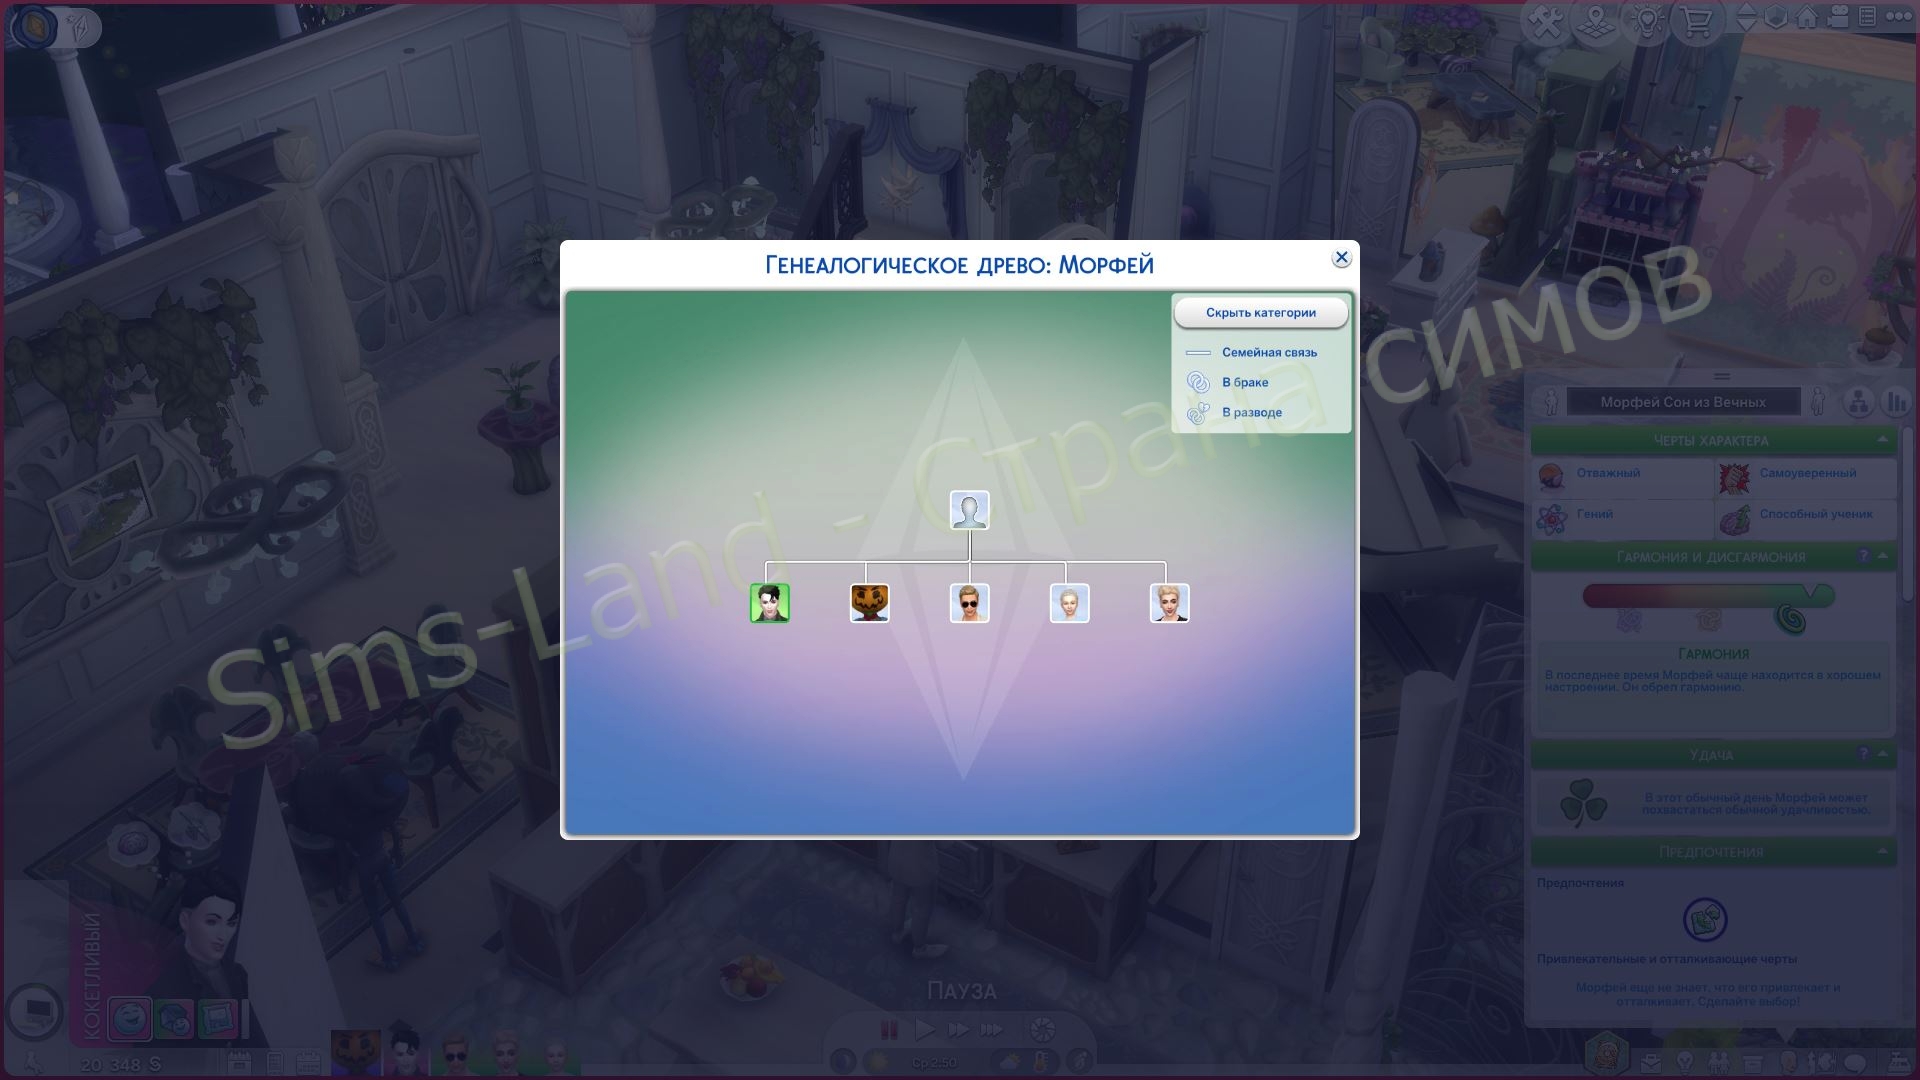Click the unknown parent silhouette node
This screenshot has width=1920, height=1080.
(969, 510)
